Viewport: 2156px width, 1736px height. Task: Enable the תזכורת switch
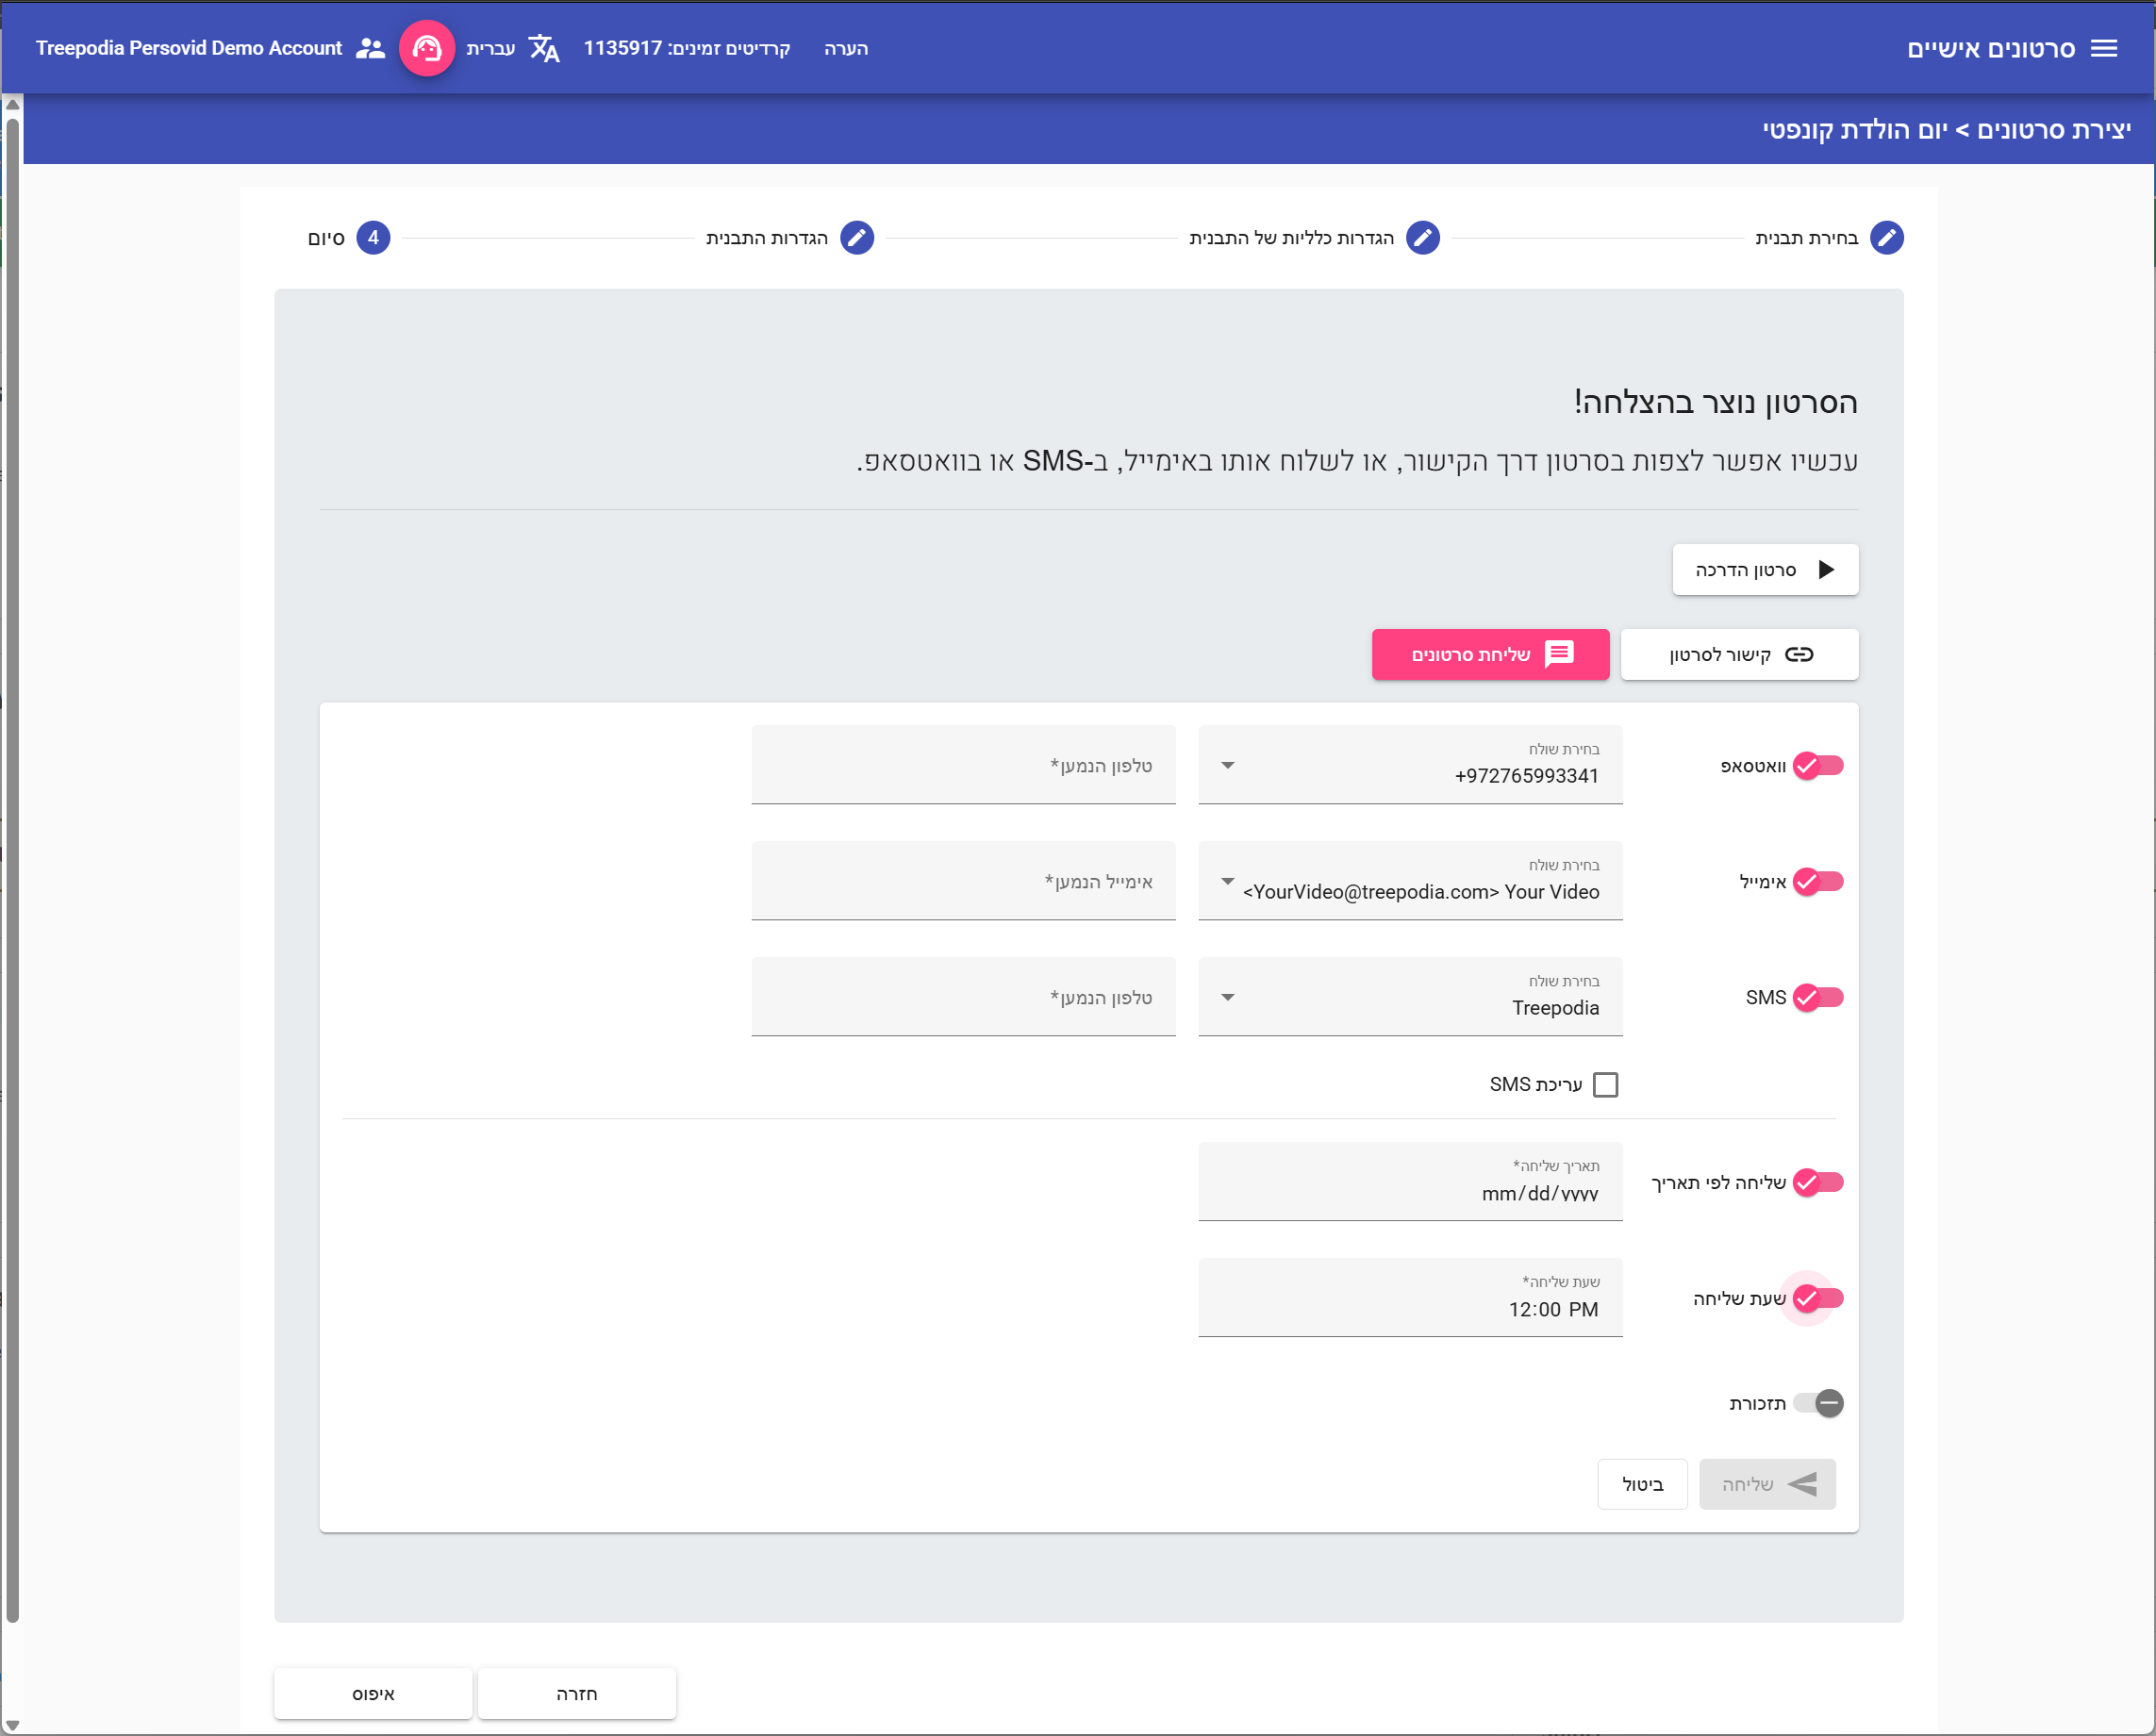[x=1818, y=1404]
